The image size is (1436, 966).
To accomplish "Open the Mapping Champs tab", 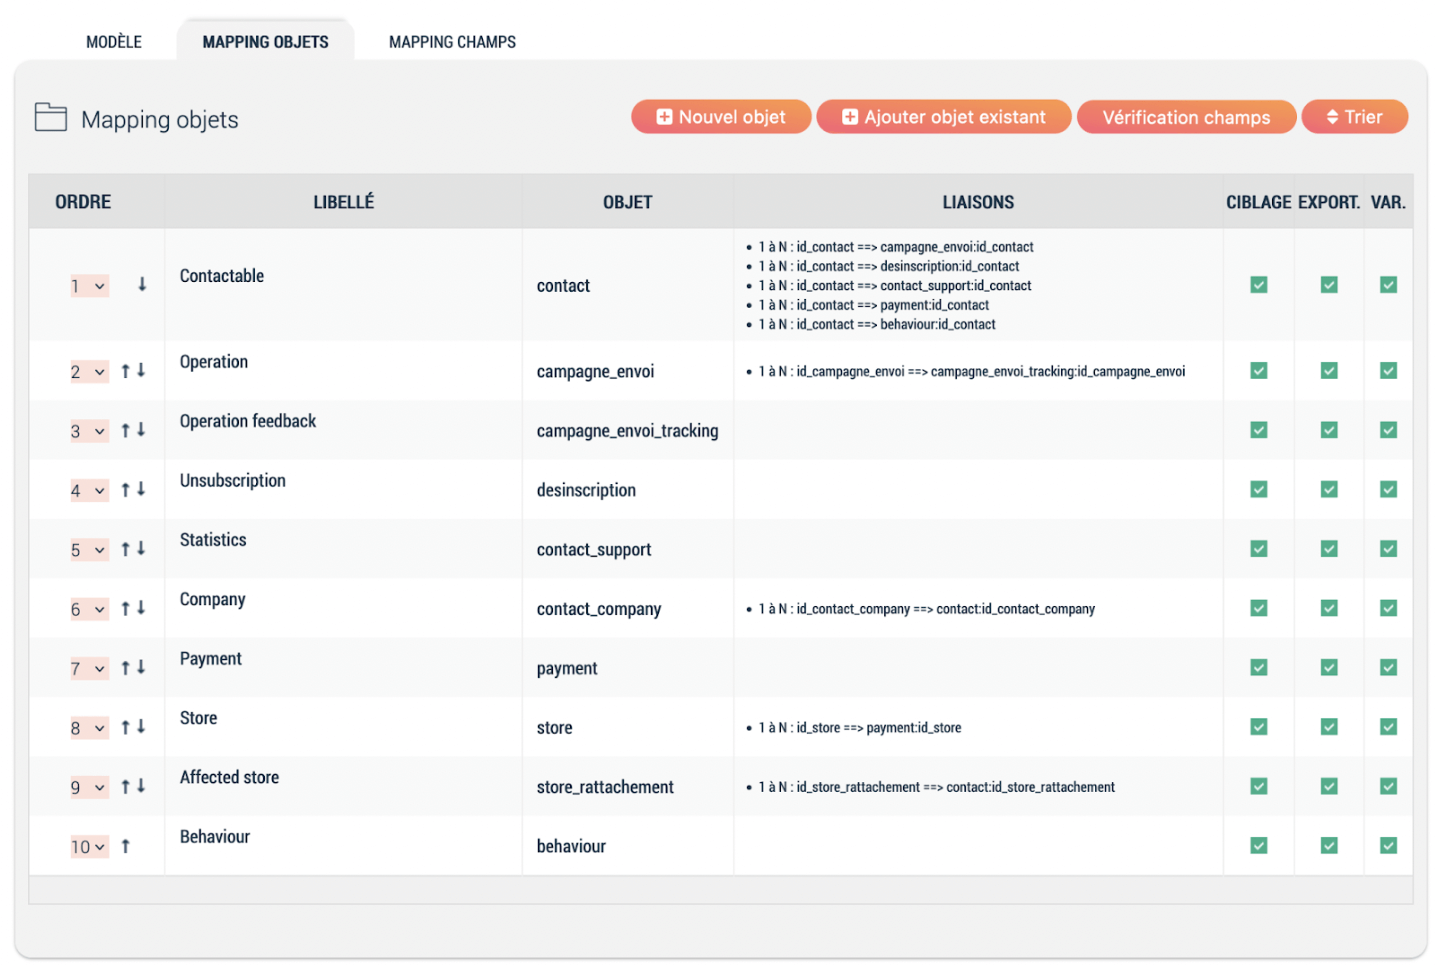I will pos(453,42).
